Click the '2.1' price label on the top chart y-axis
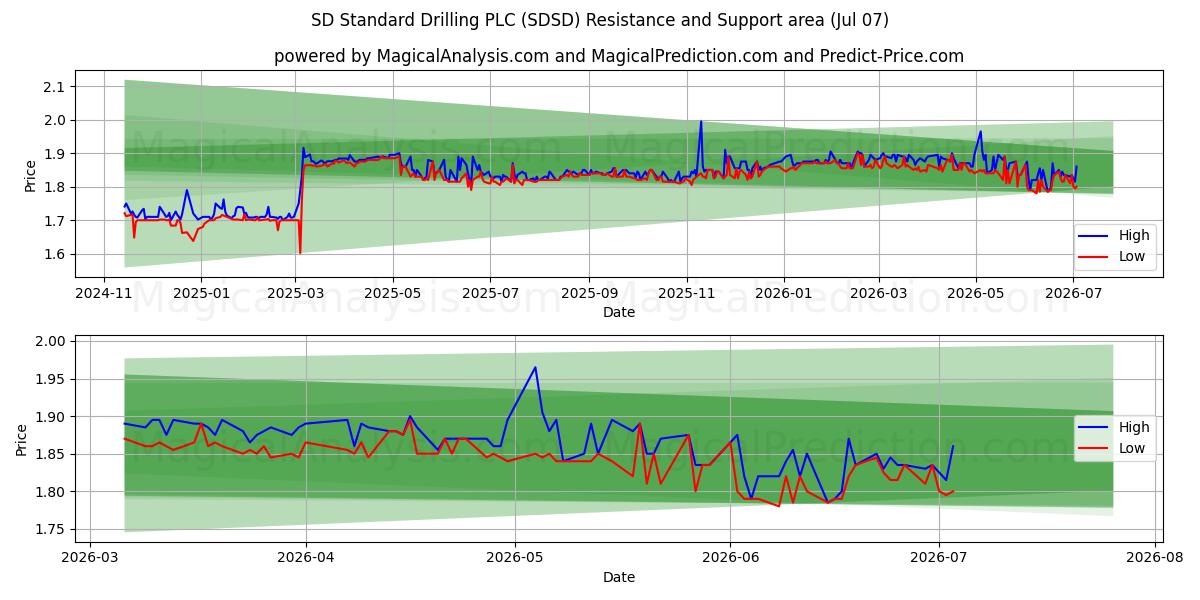The height and width of the screenshot is (600, 1200). click(x=55, y=87)
